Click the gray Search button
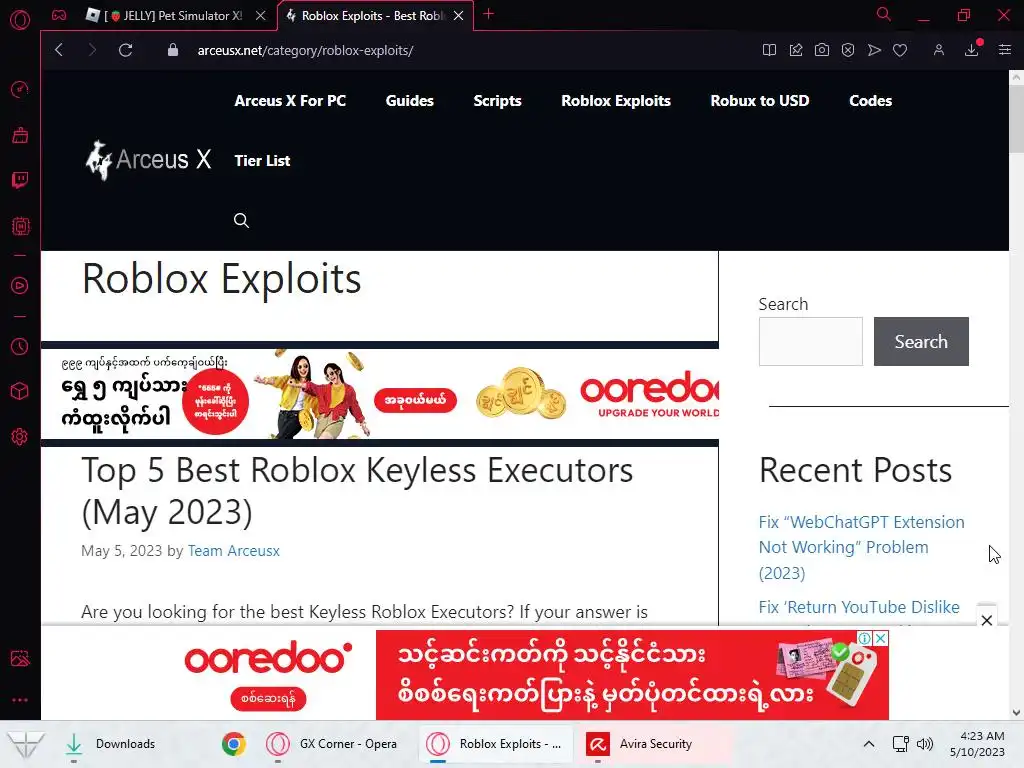This screenshot has height=768, width=1024. tap(921, 342)
